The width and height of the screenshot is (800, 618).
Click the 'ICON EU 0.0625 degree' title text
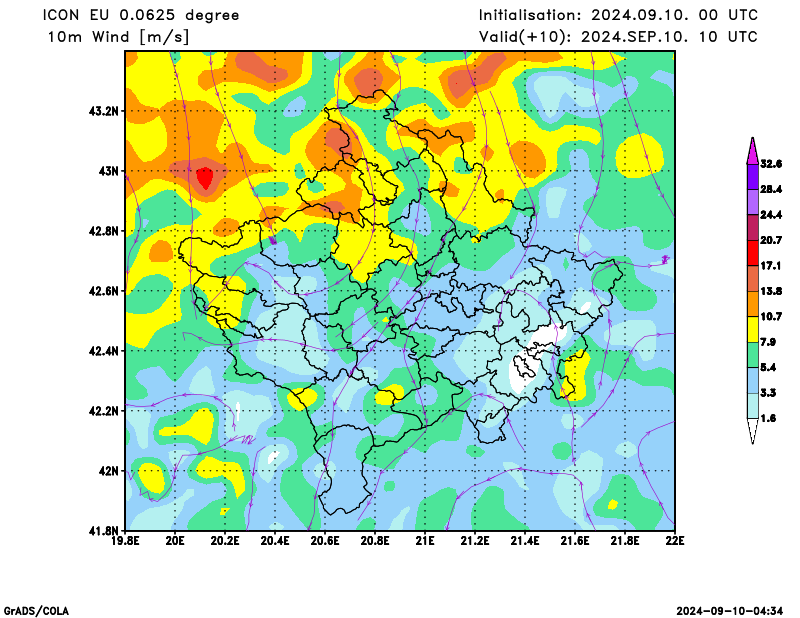coord(141,15)
